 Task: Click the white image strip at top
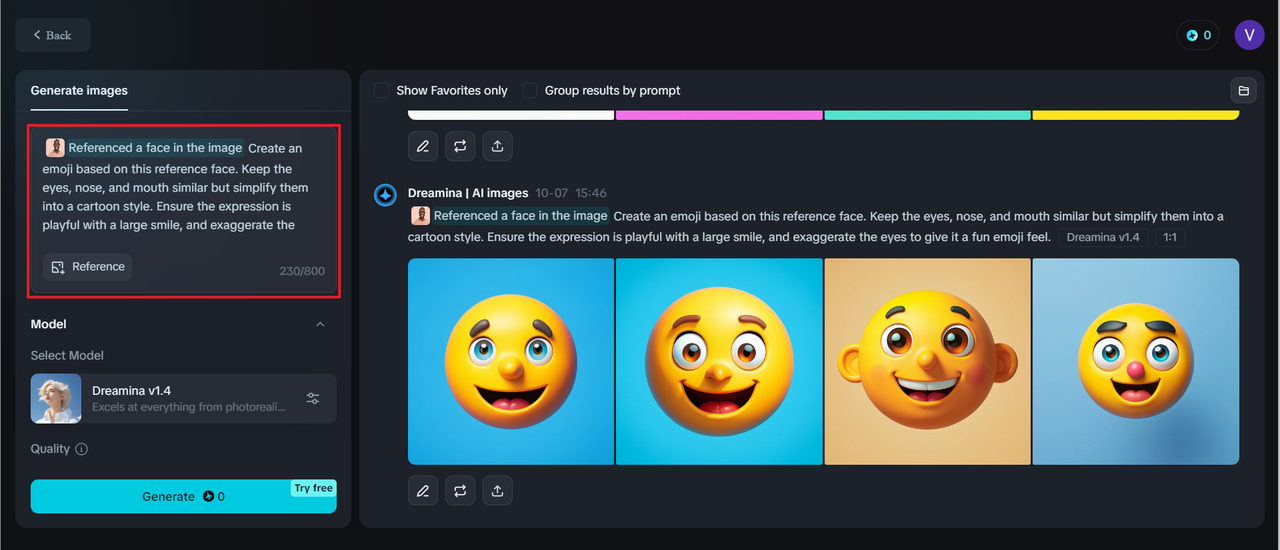point(511,115)
